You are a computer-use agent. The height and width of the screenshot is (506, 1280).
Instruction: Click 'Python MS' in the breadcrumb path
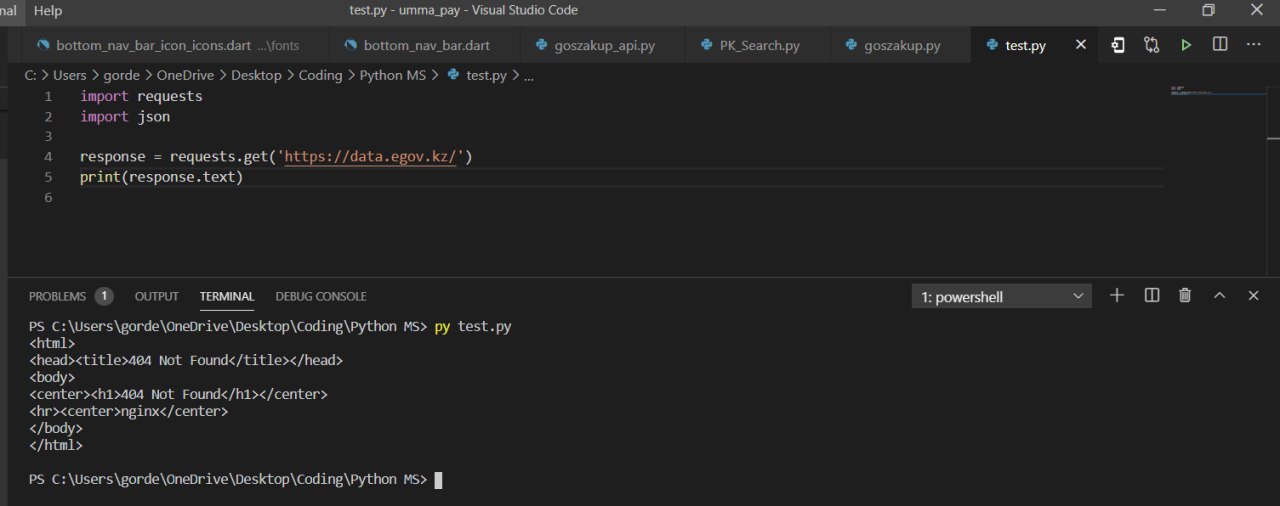tap(394, 75)
